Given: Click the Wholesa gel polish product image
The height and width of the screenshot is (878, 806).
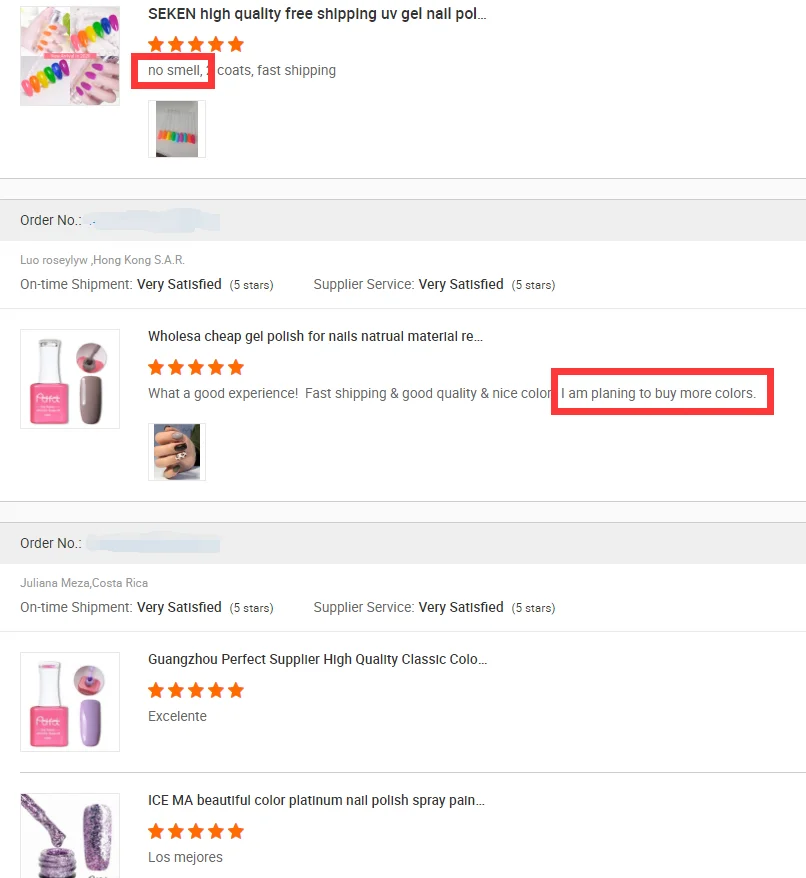Looking at the screenshot, I should point(70,379).
